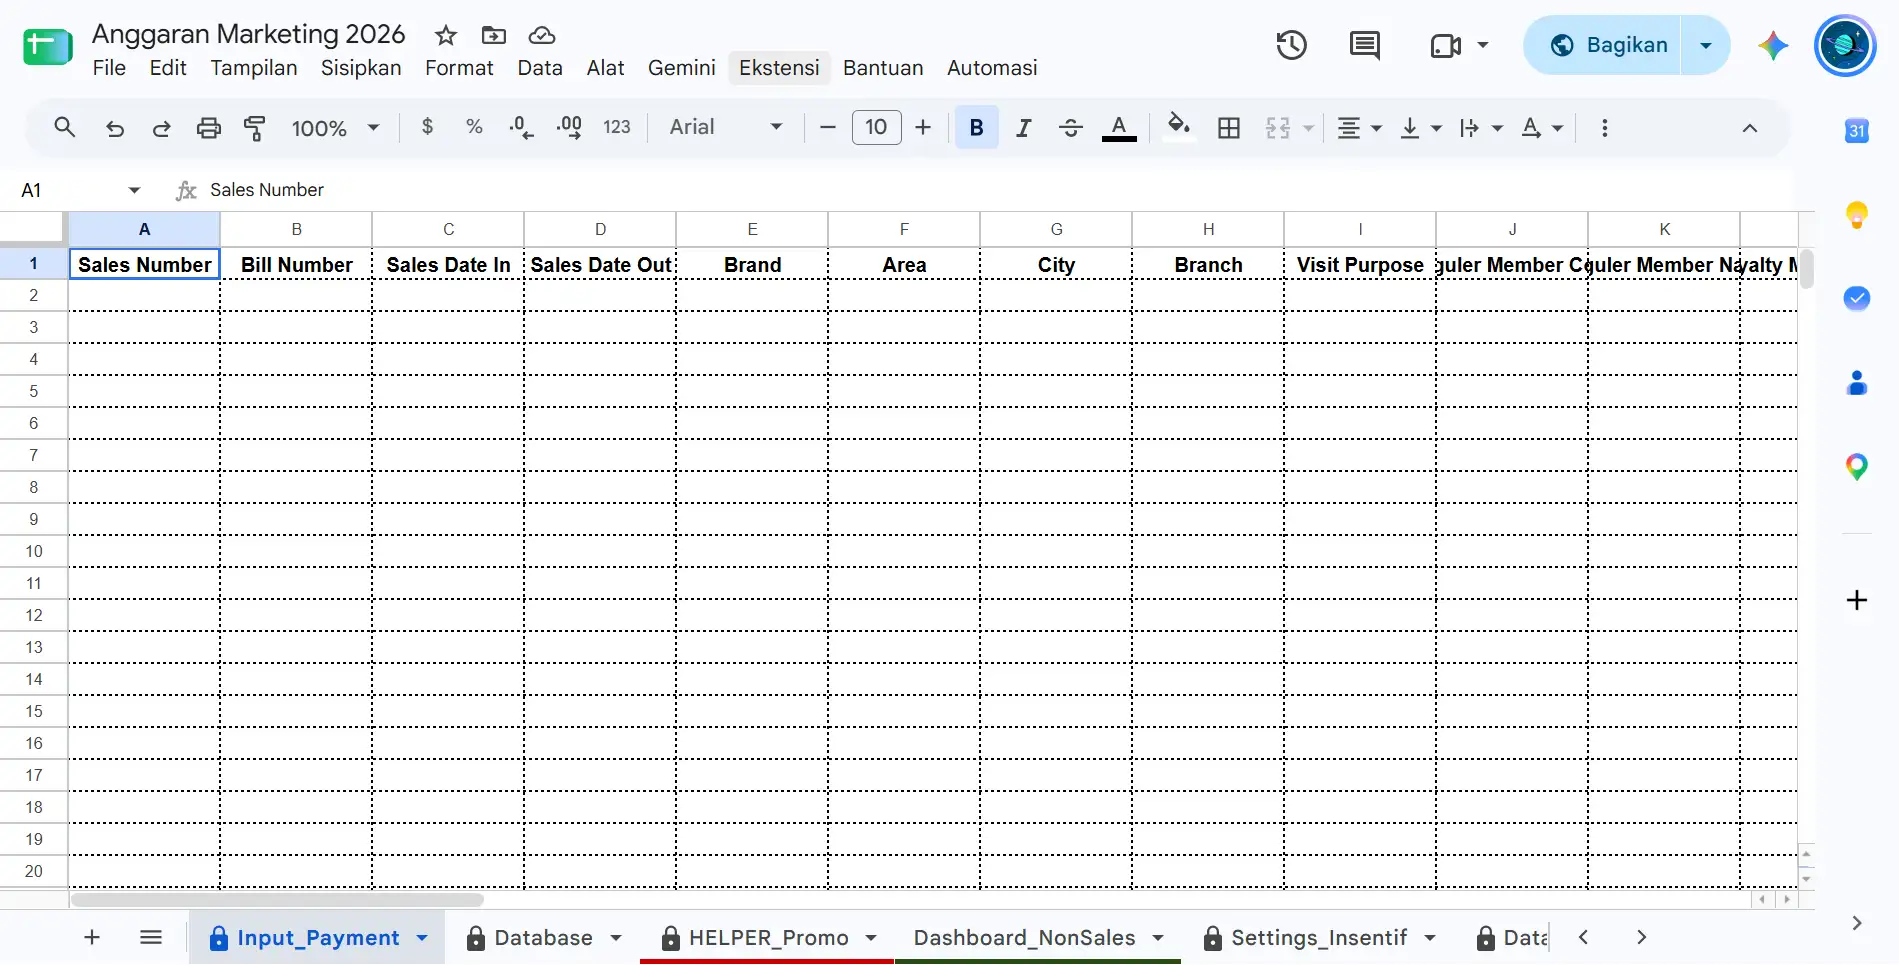The width and height of the screenshot is (1899, 965).
Task: Search the menus with the magnifier icon
Action: [x=65, y=128]
